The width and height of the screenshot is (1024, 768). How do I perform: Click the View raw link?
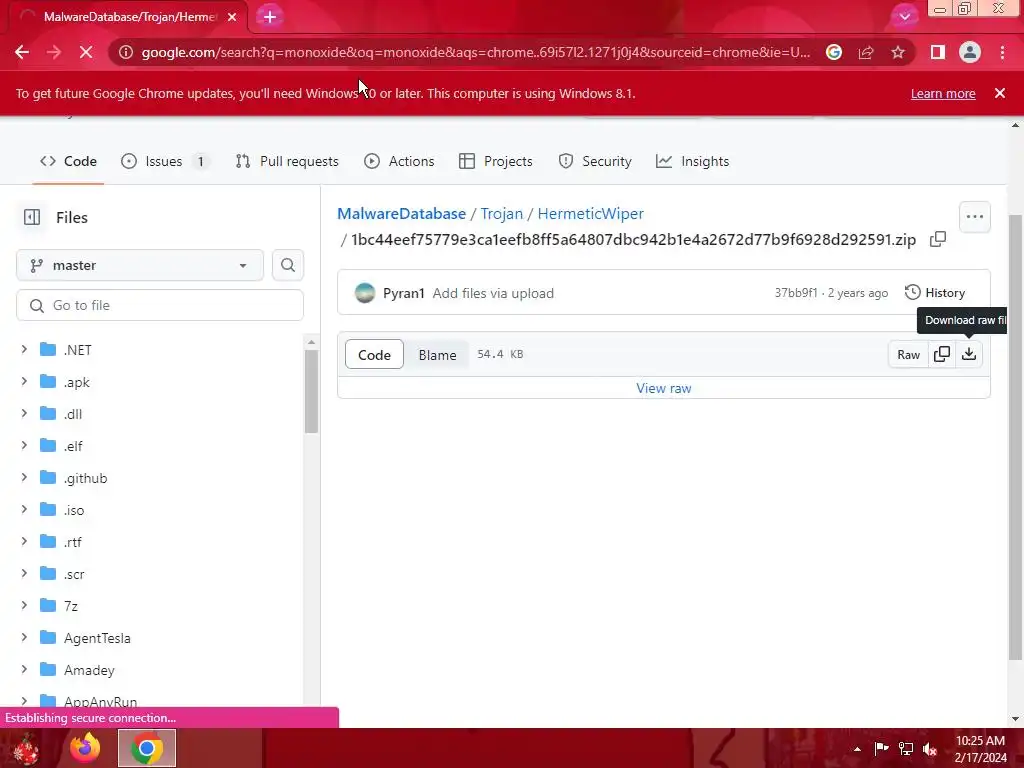pos(664,388)
